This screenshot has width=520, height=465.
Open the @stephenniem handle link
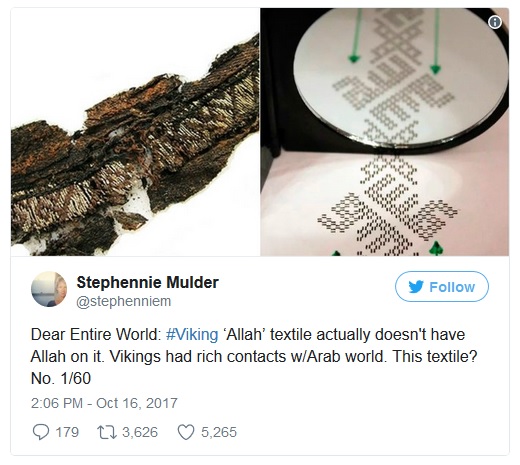124,301
